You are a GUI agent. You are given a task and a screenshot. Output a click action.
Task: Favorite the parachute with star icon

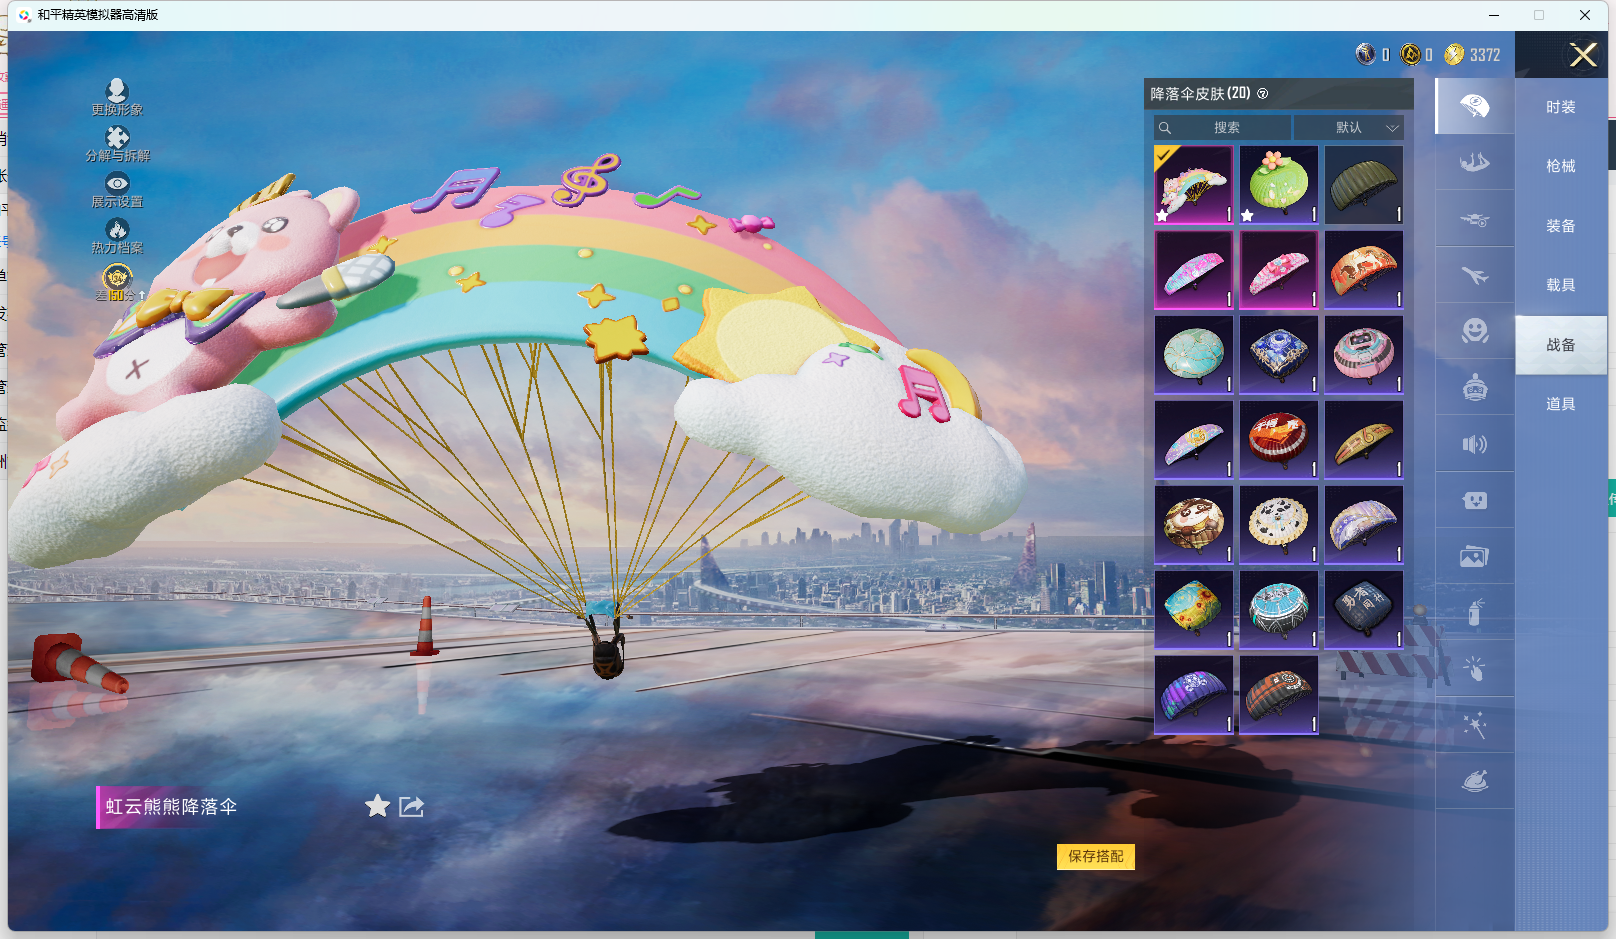[x=377, y=806]
